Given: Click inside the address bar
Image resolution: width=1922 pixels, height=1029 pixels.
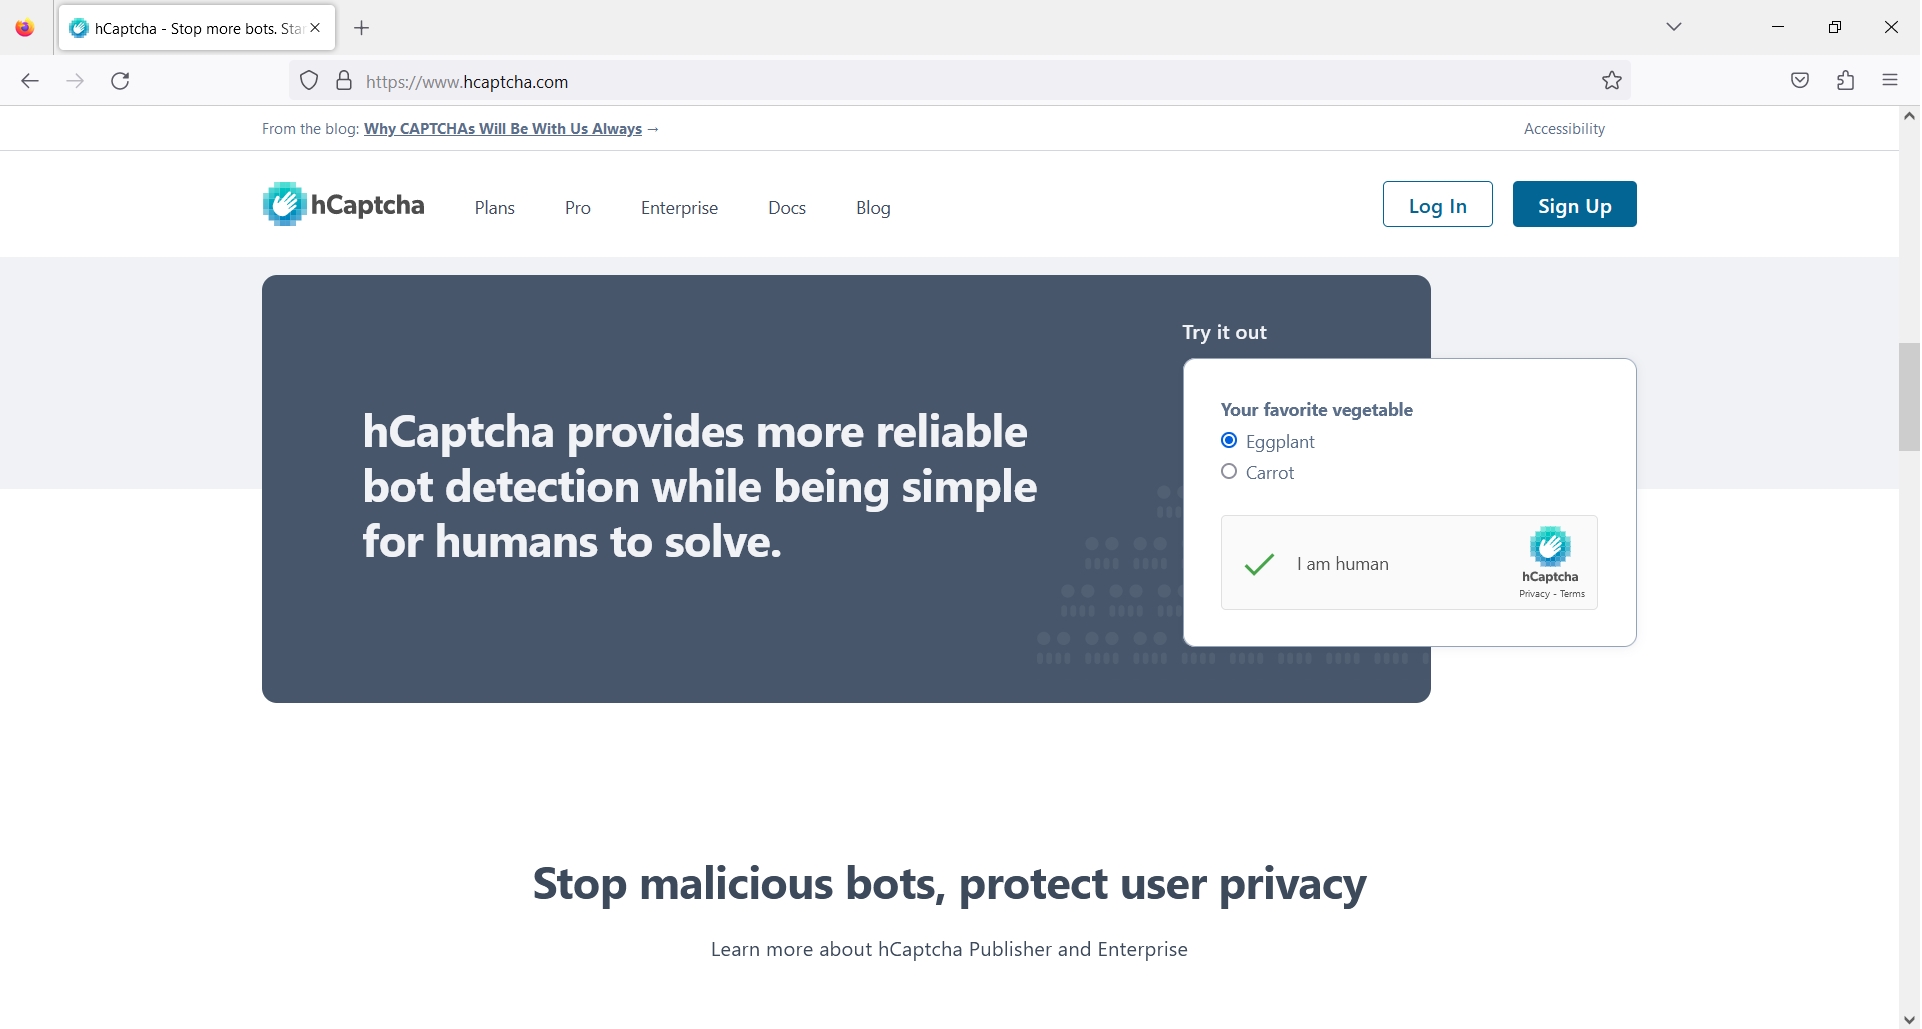Looking at the screenshot, I should [700, 81].
